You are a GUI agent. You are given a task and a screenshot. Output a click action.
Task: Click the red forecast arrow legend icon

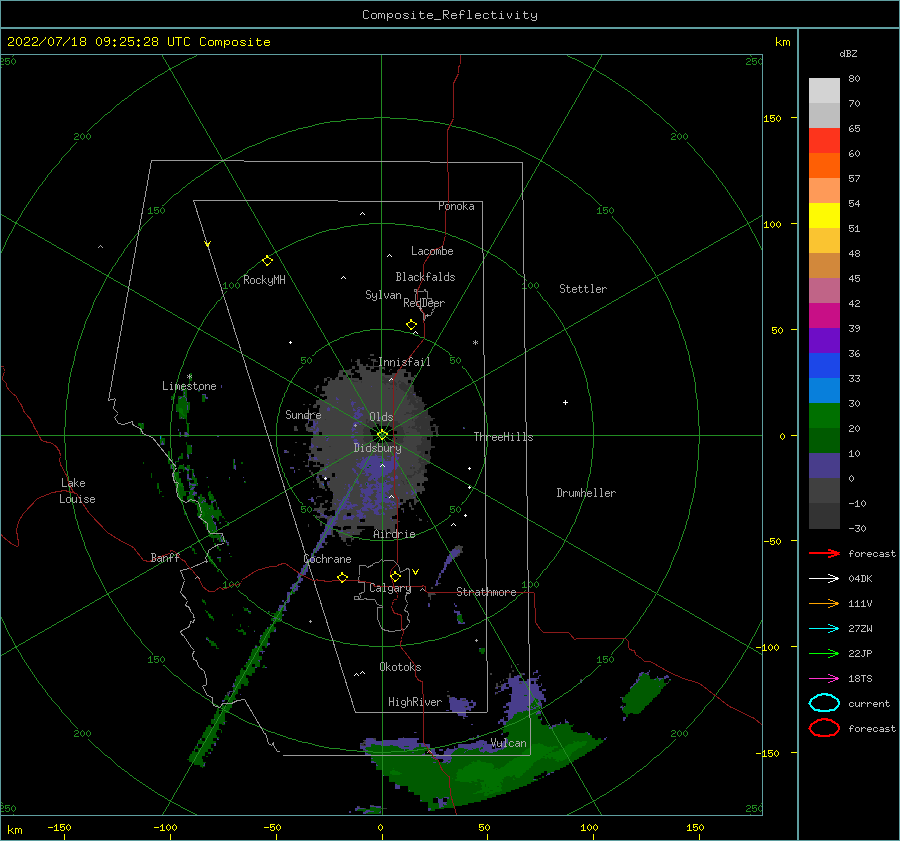point(824,553)
